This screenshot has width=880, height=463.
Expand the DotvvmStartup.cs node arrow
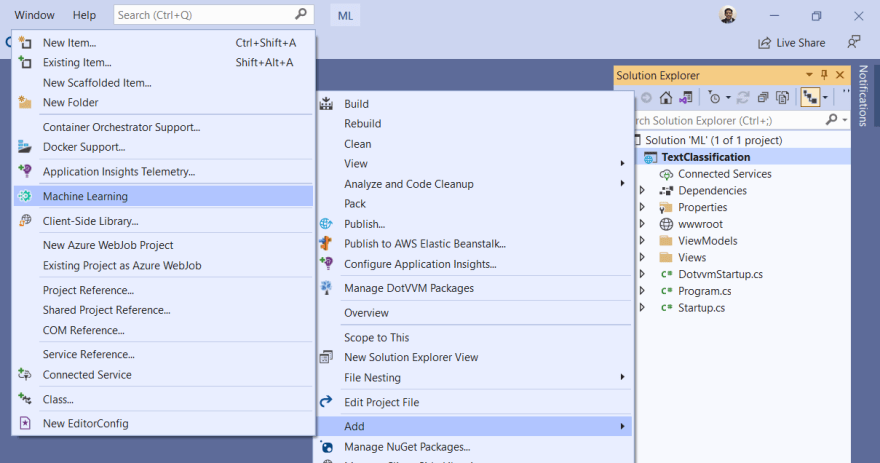(x=643, y=274)
